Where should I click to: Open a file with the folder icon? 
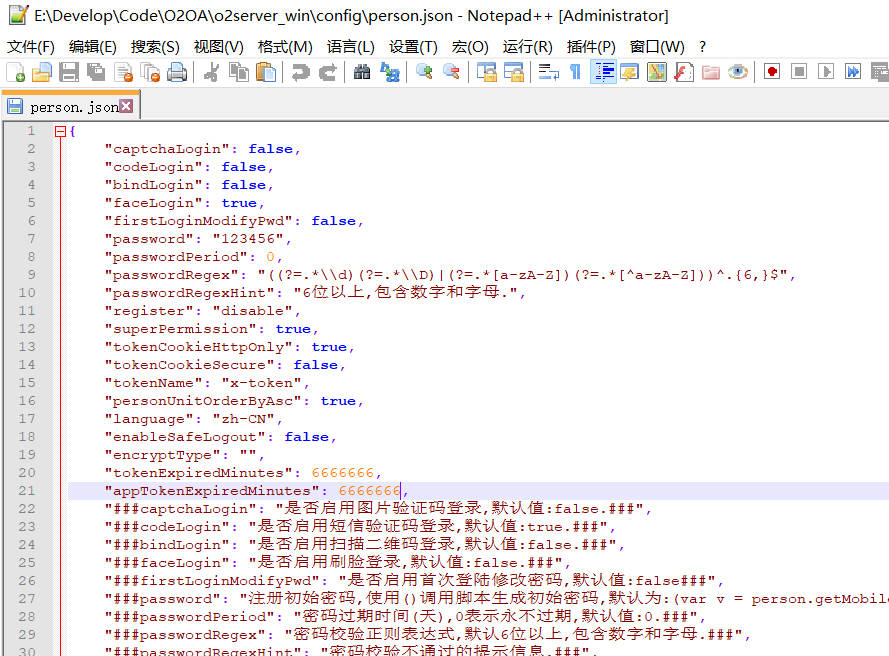point(42,72)
